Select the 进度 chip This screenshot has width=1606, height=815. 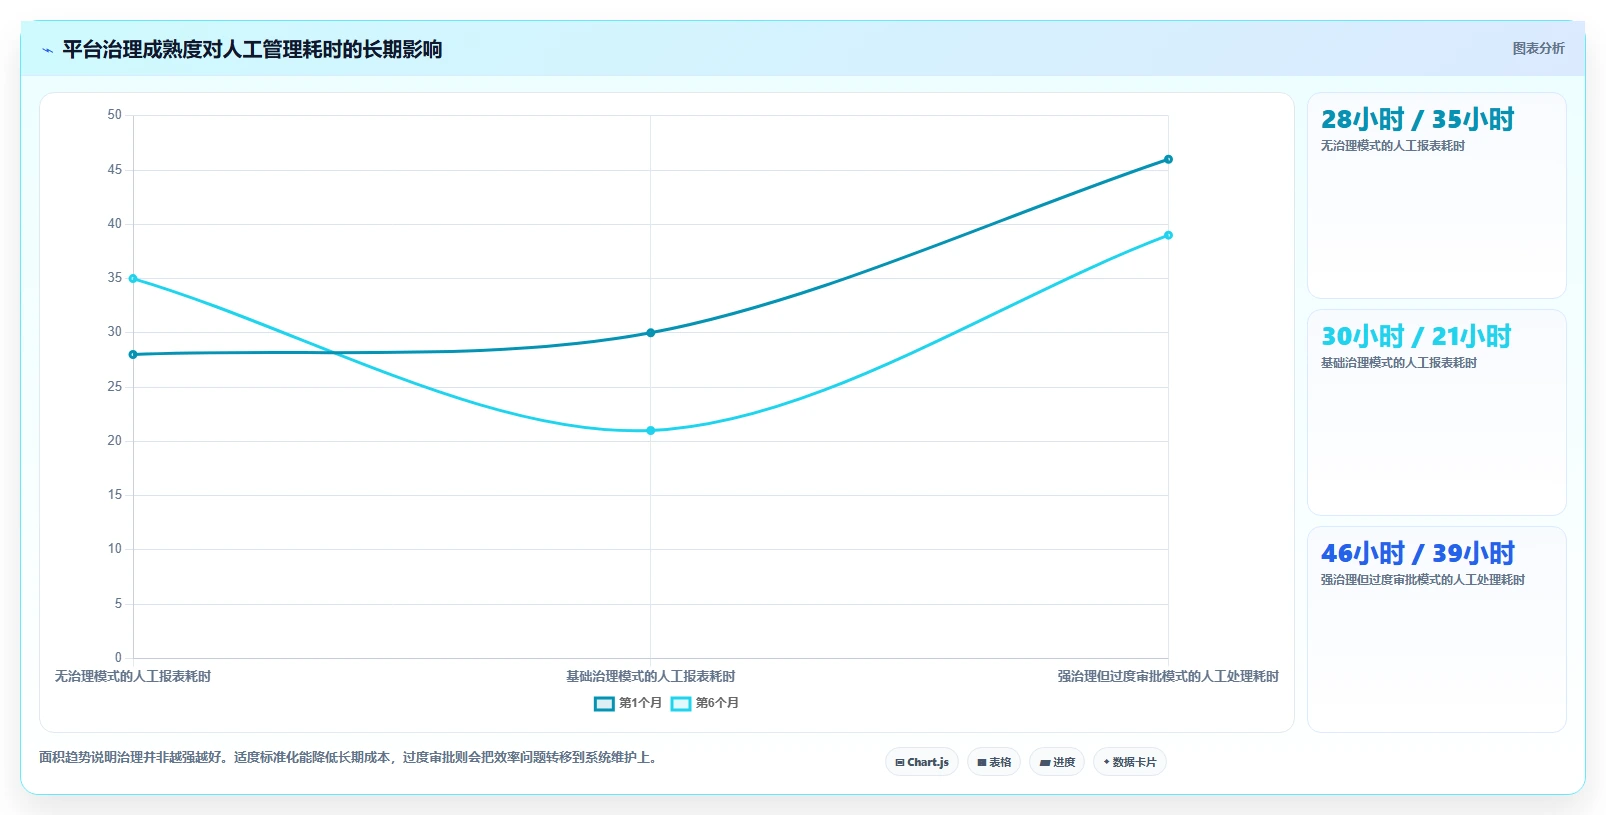point(1057,762)
